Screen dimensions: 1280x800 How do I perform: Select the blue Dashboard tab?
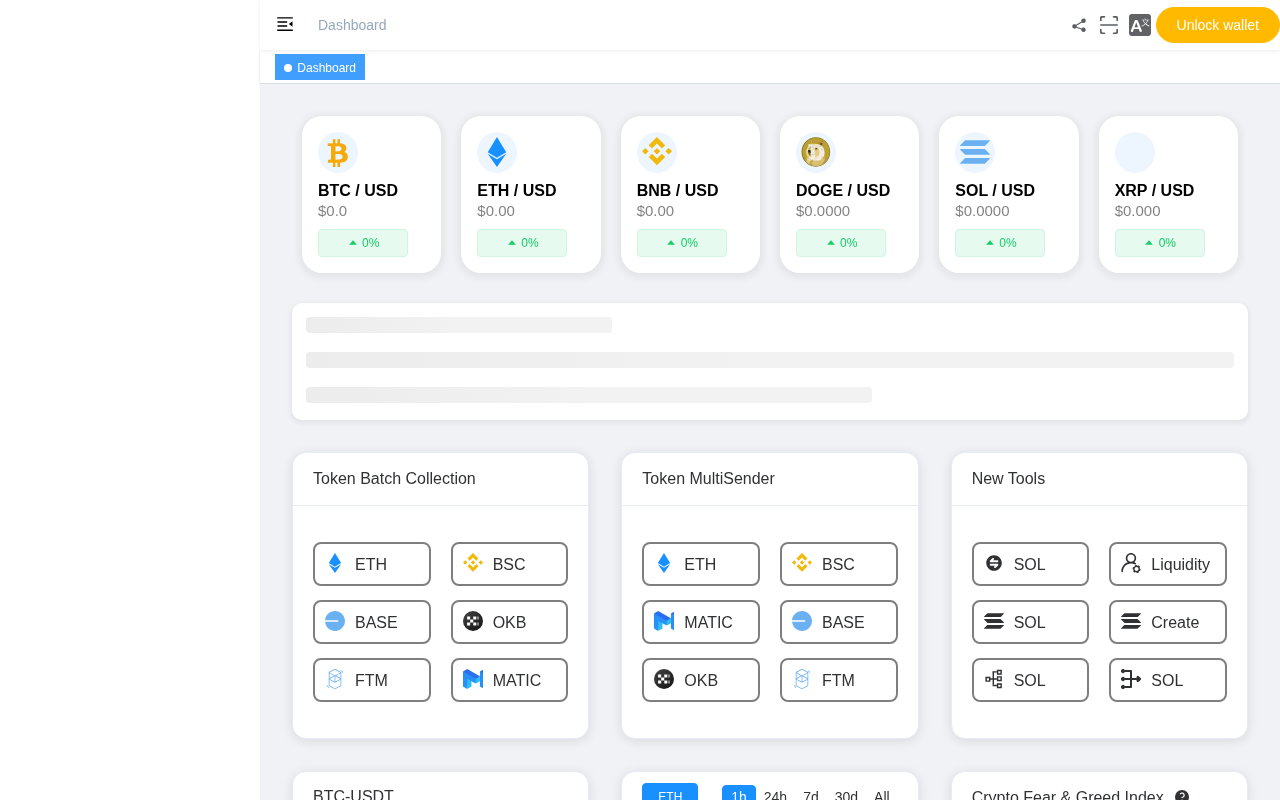coord(320,67)
